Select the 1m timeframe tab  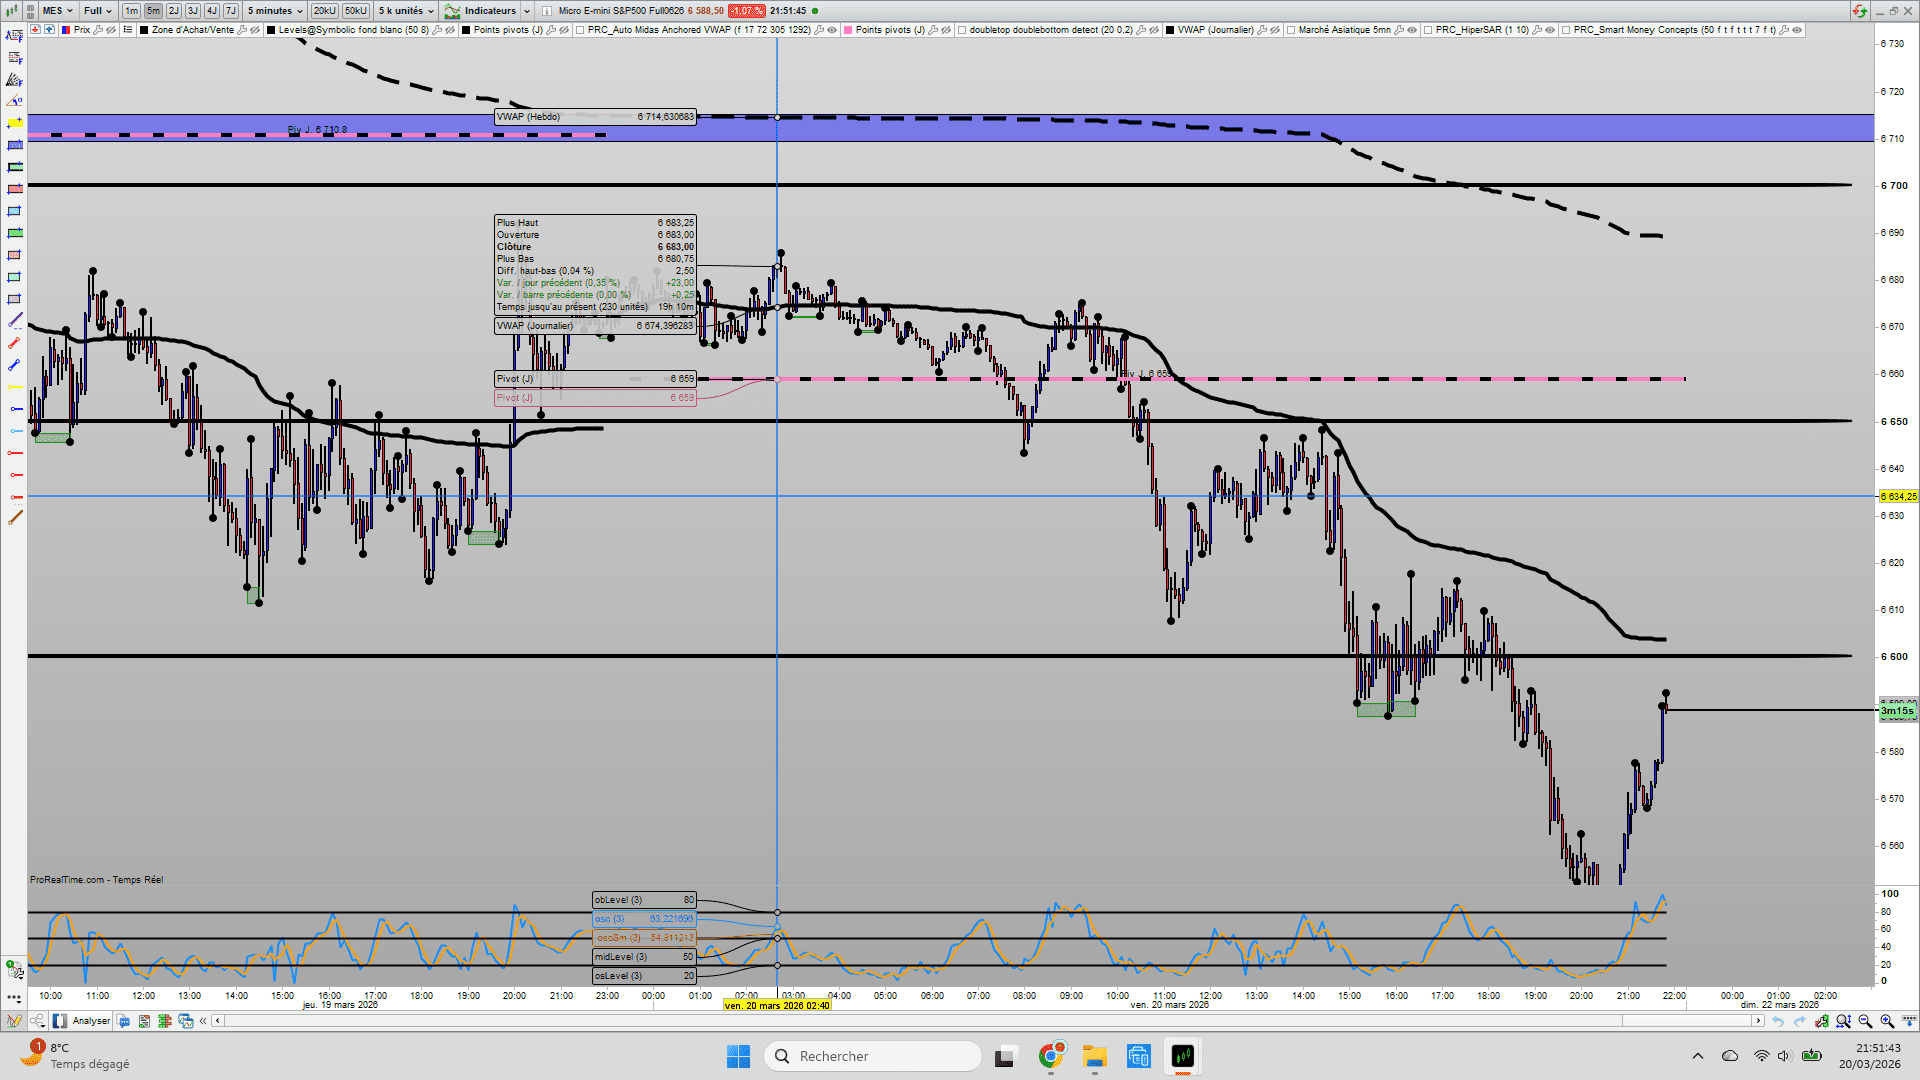point(131,11)
